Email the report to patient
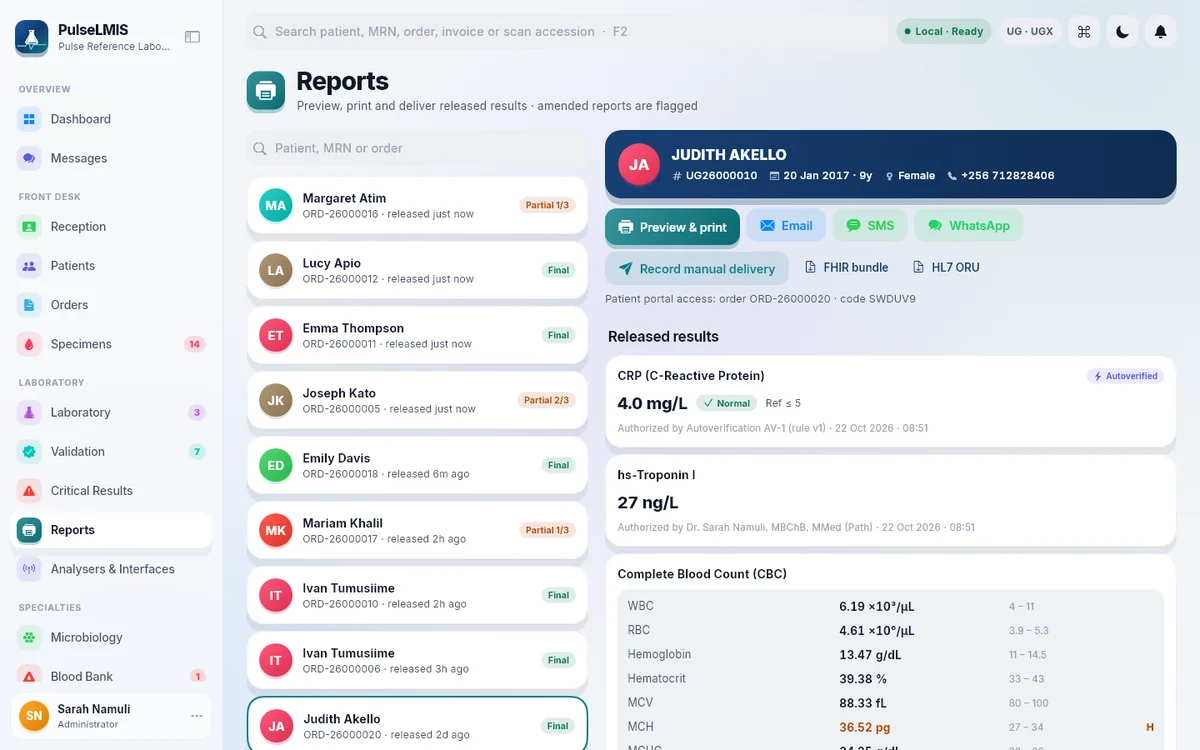Viewport: 1200px width, 750px height. (786, 226)
